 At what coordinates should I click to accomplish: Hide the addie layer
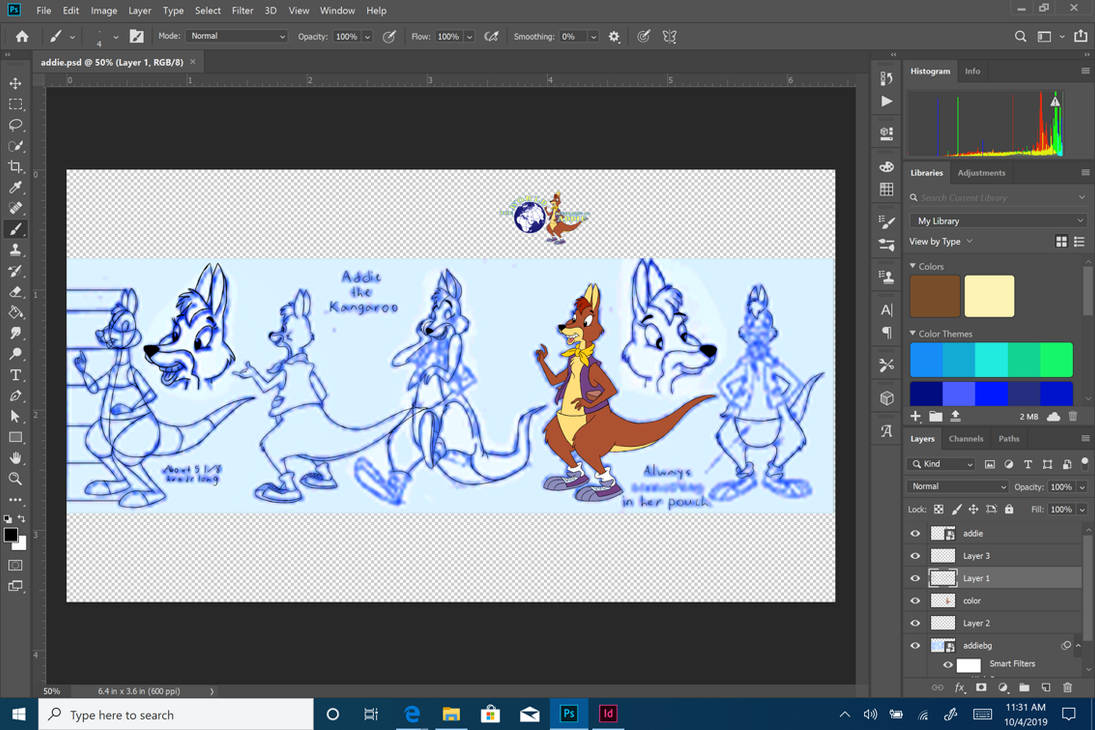(915, 534)
